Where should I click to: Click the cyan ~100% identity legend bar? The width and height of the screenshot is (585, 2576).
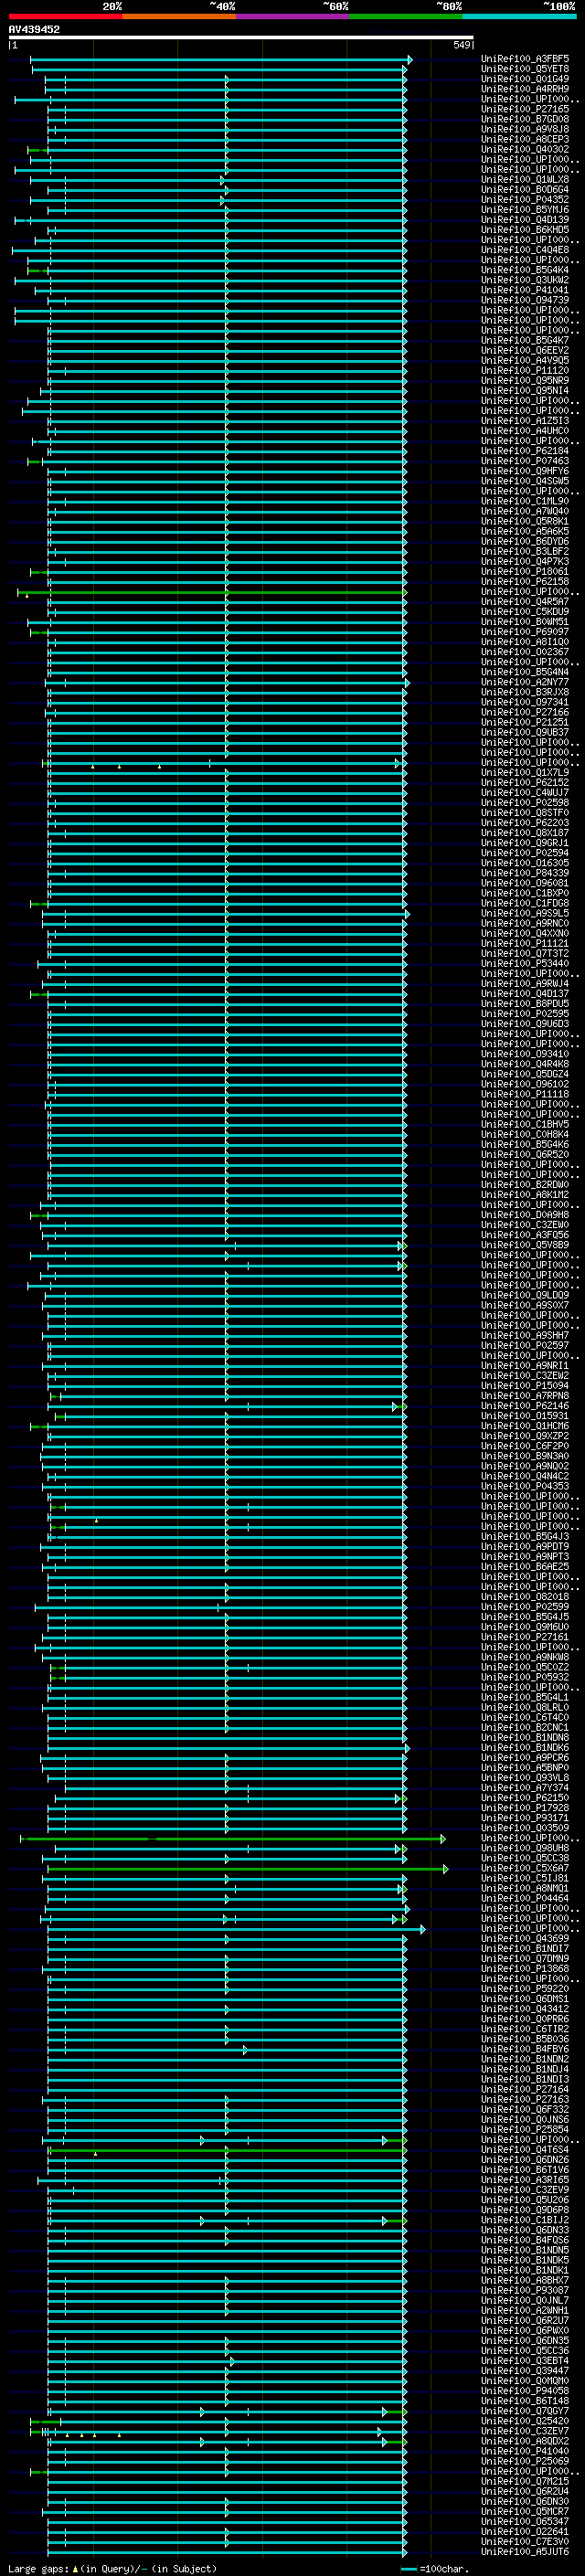[x=519, y=17]
